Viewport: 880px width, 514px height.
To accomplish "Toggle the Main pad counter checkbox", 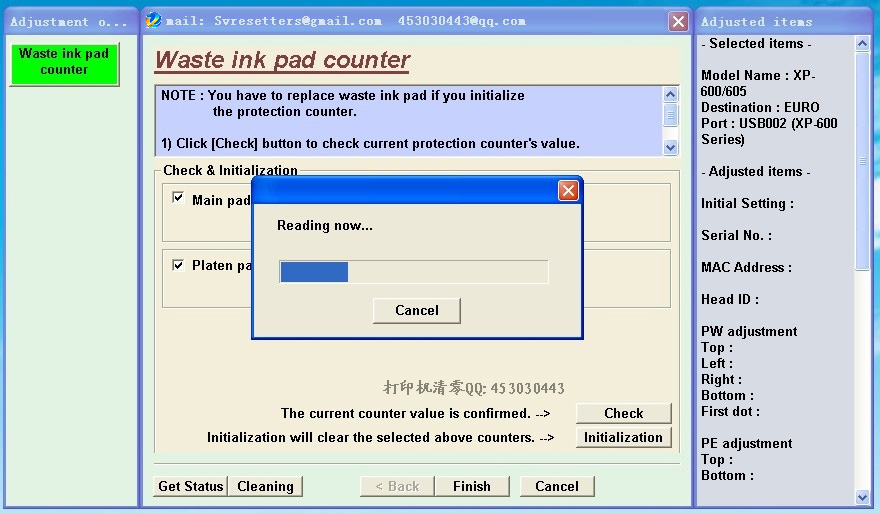I will (178, 198).
